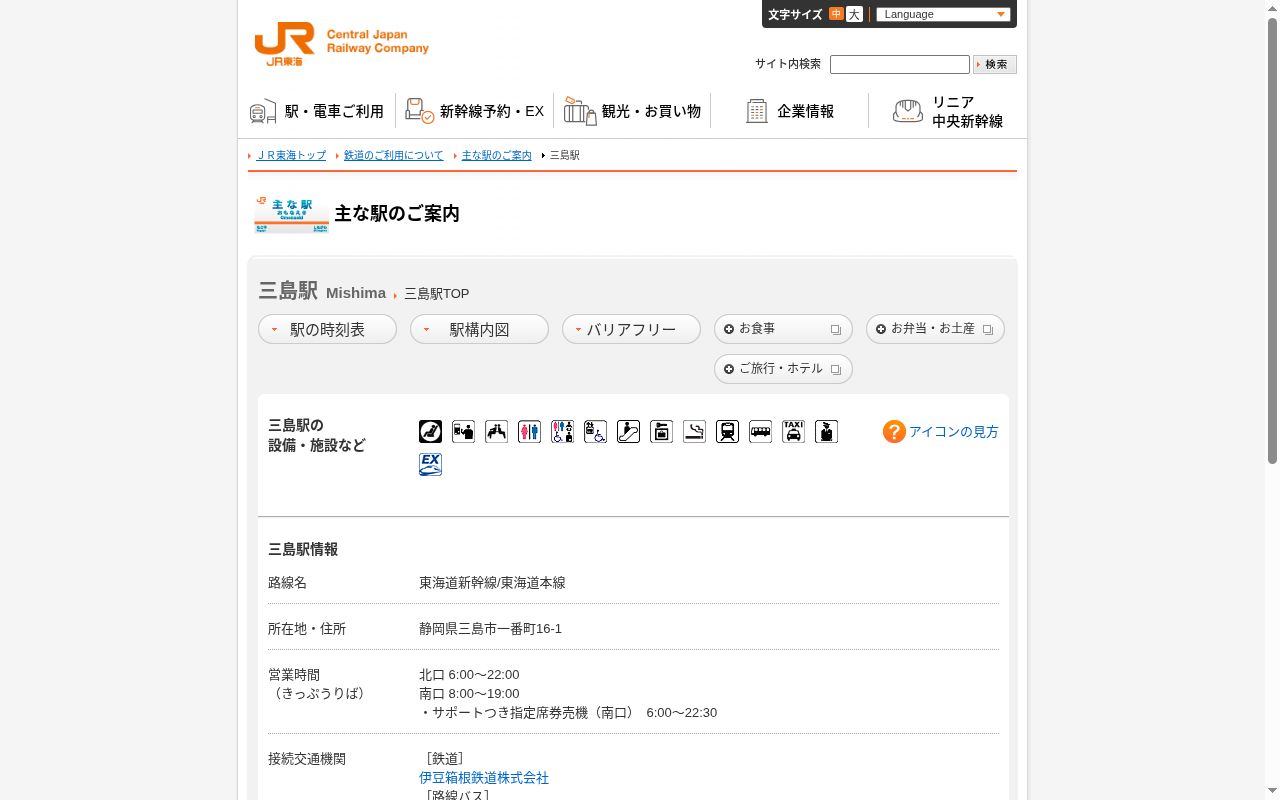Viewport: 1280px width, 800px height.
Task: Expand the バリアフリー menu
Action: coord(631,329)
